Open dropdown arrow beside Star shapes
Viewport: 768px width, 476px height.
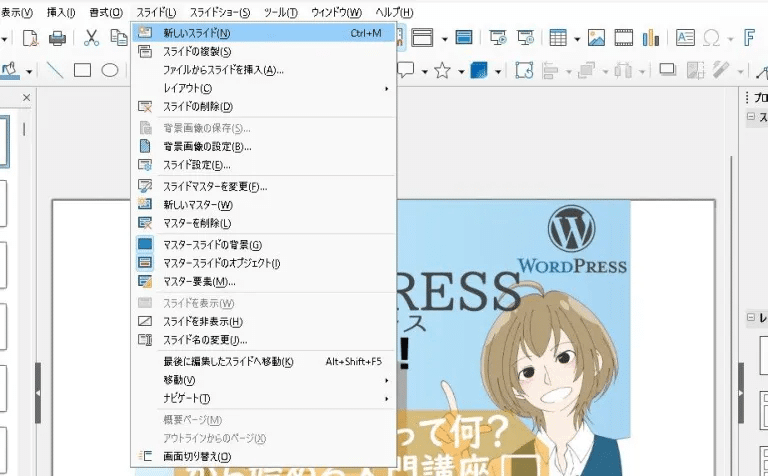click(461, 72)
